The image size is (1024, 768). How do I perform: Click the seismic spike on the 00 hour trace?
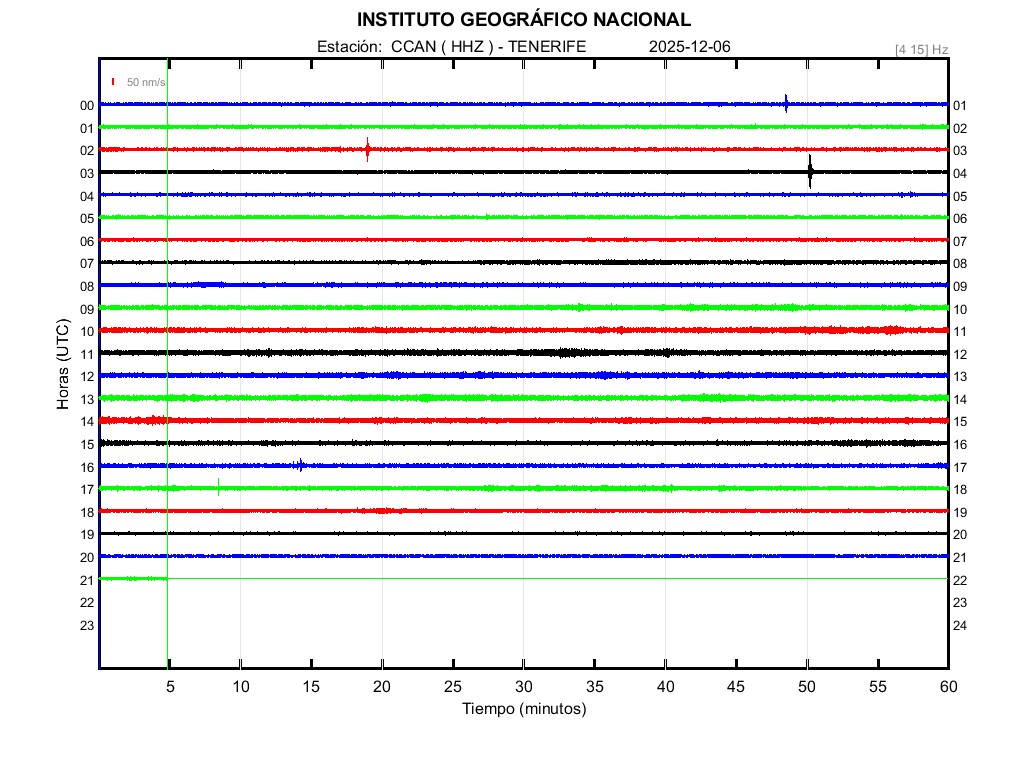(786, 103)
